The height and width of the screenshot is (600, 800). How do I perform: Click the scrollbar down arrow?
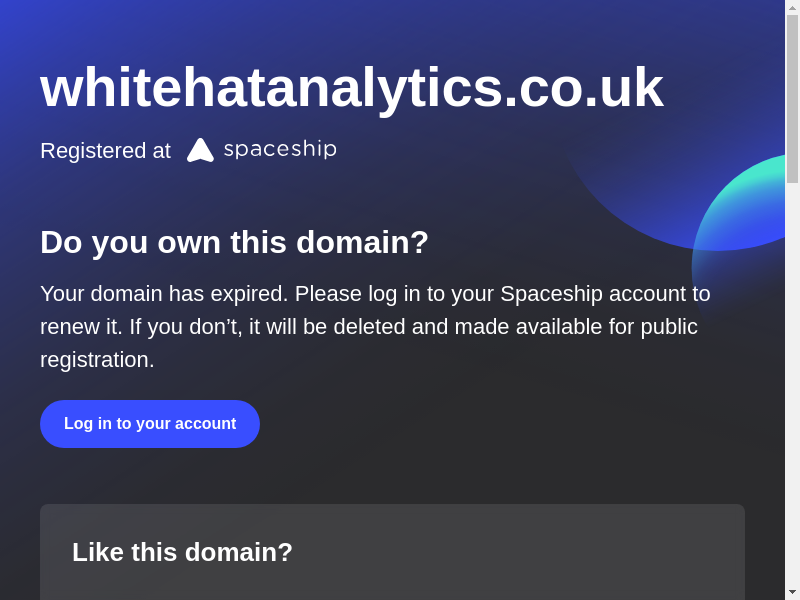pos(792,592)
